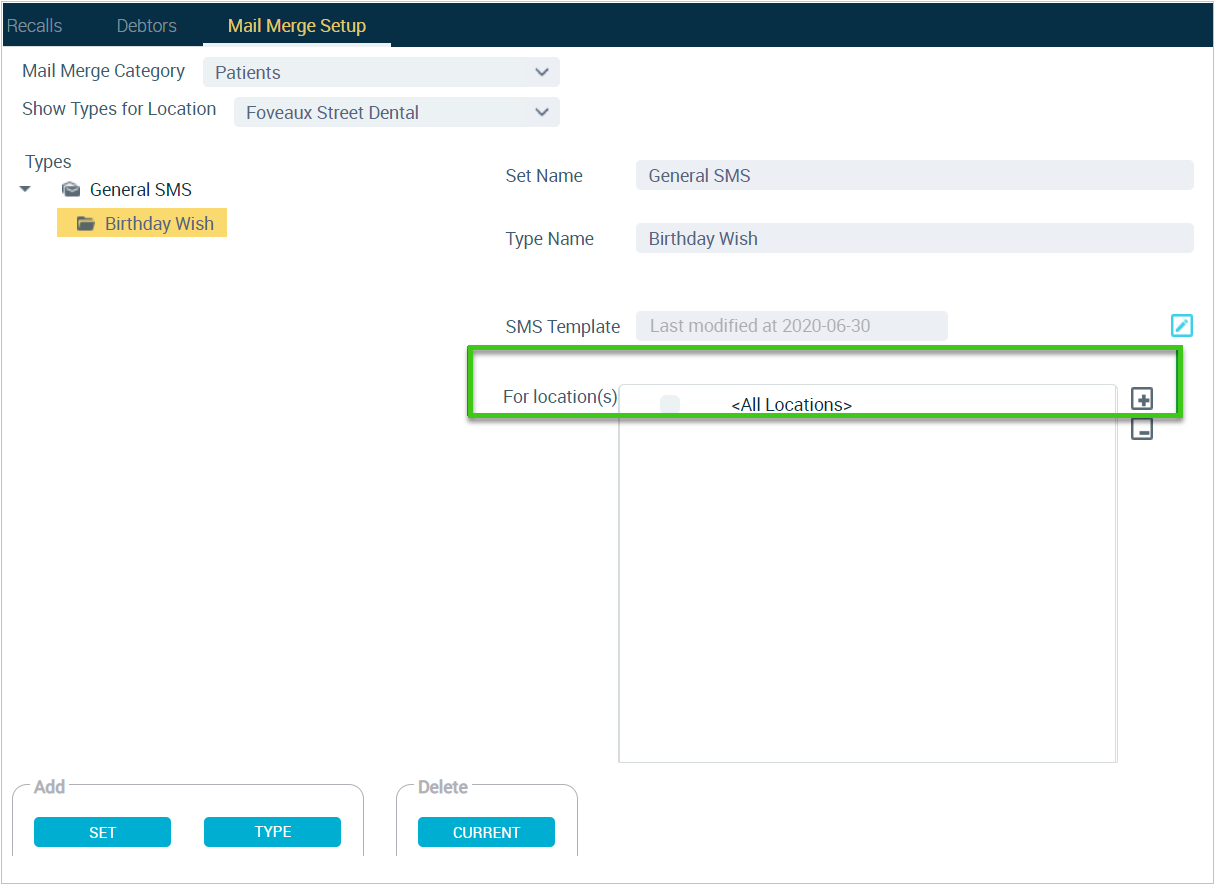The width and height of the screenshot is (1218, 888).
Task: Tick the All Locations checkbox
Action: point(670,405)
